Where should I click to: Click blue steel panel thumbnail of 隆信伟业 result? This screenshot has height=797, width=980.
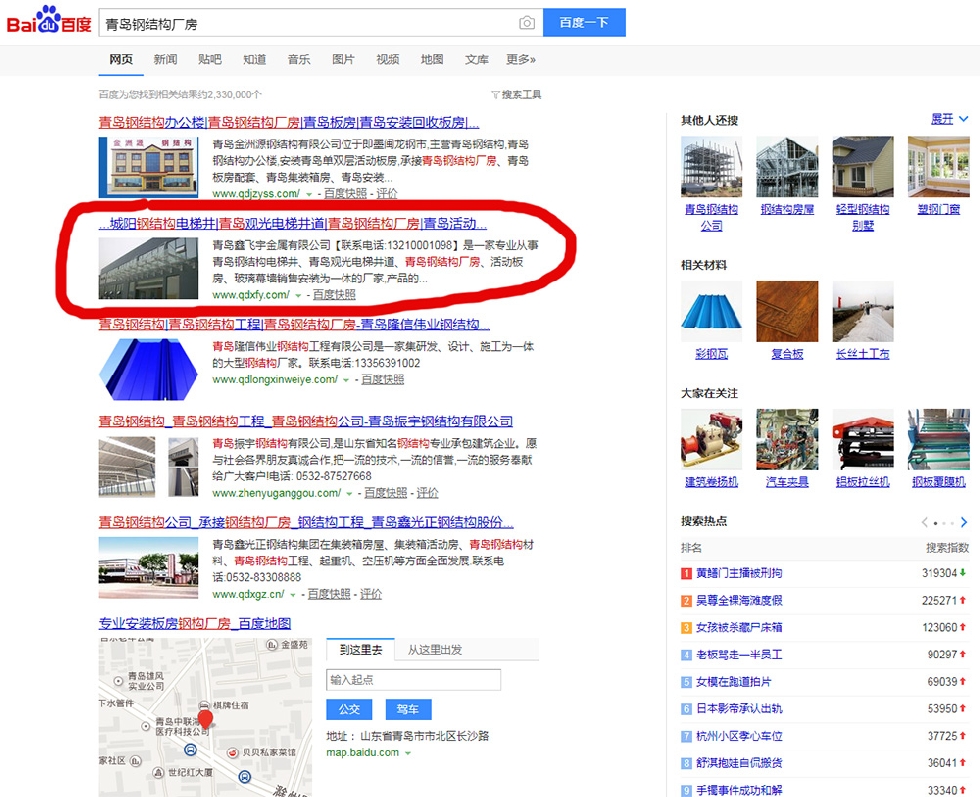click(x=149, y=369)
